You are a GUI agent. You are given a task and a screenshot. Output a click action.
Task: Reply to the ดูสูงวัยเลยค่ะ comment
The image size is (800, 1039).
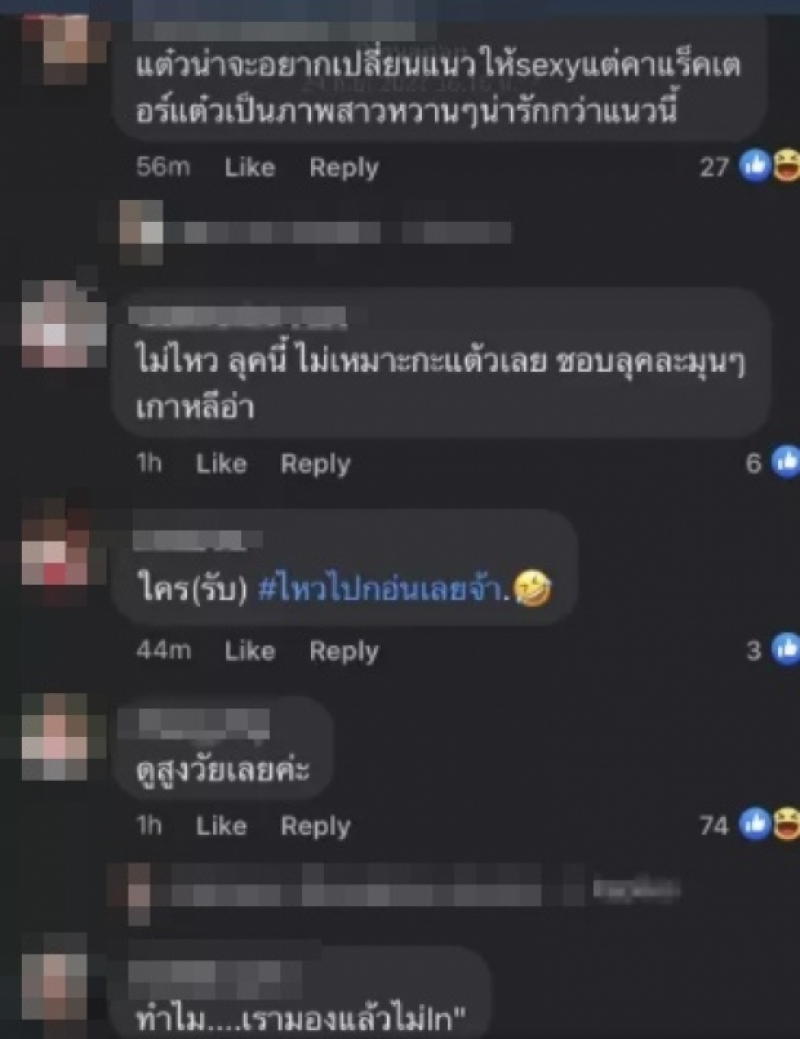click(x=315, y=826)
